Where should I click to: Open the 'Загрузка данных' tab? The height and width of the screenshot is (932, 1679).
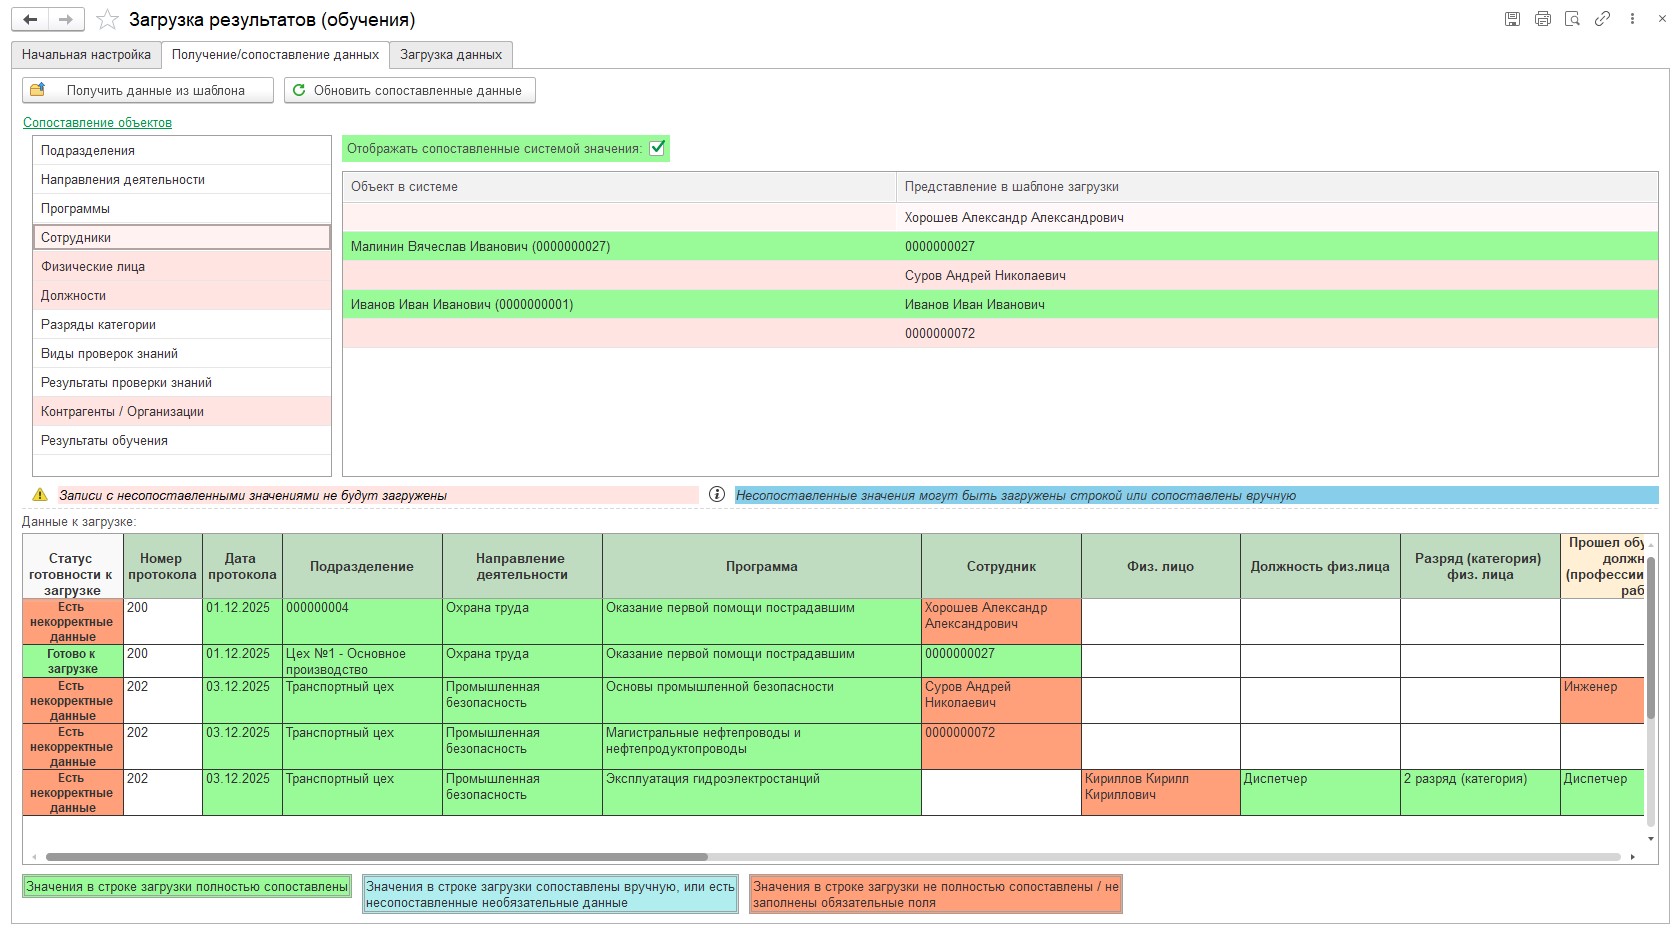point(451,55)
